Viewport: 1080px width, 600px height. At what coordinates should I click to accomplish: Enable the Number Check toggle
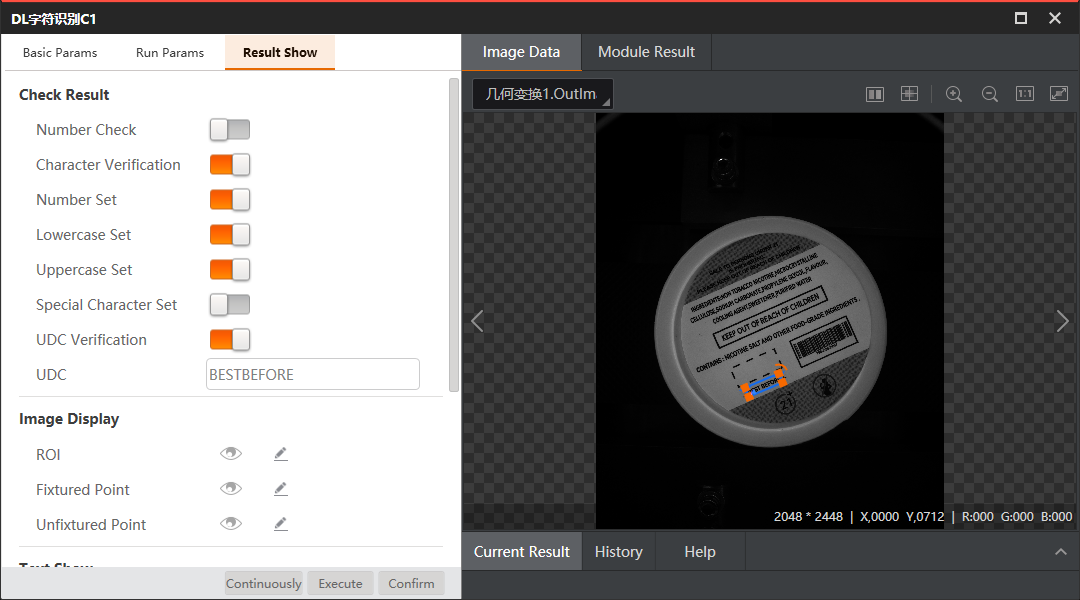(230, 129)
